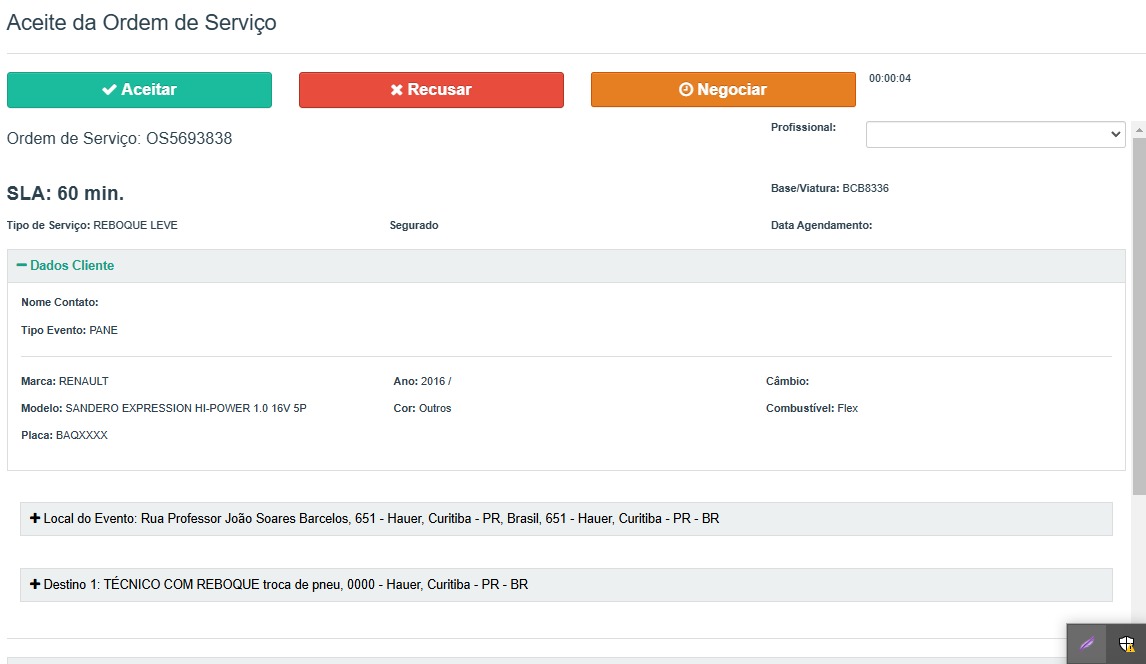The image size is (1146, 664).
Task: Expand the Local do Evento panel
Action: pyautogui.click(x=566, y=519)
